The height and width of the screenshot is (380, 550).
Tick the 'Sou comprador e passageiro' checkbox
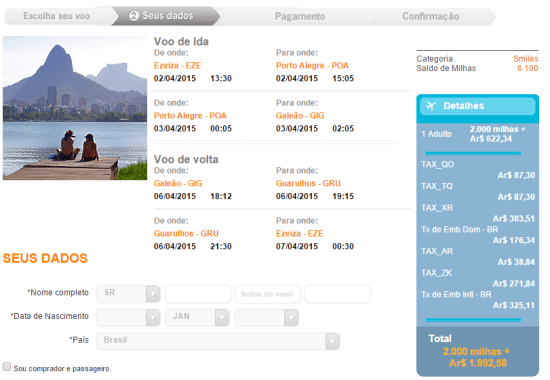(x=7, y=367)
